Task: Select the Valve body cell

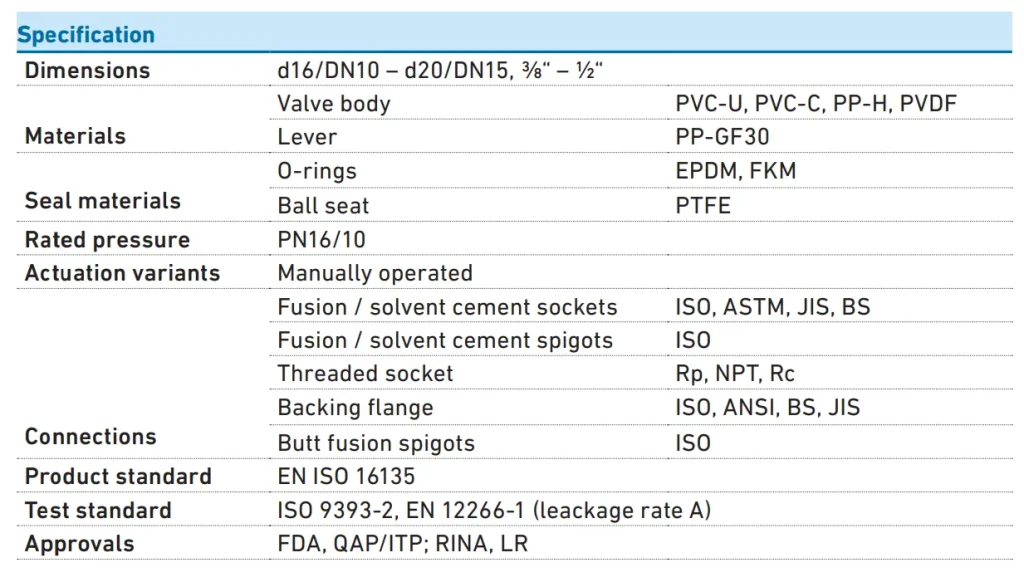Action: point(334,103)
